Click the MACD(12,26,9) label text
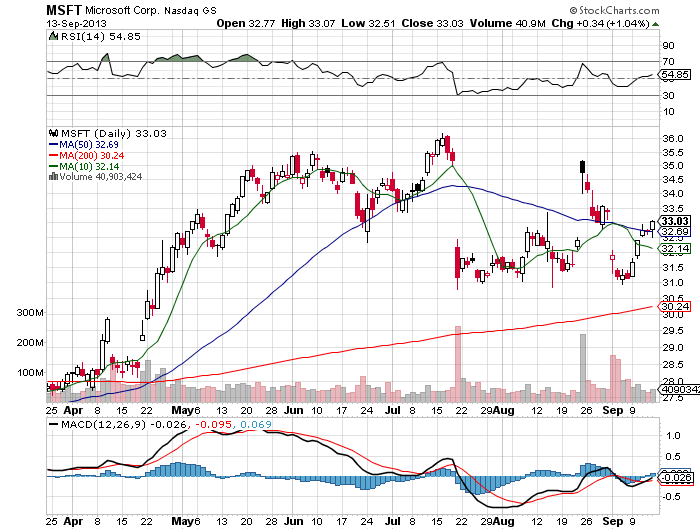 (104, 424)
